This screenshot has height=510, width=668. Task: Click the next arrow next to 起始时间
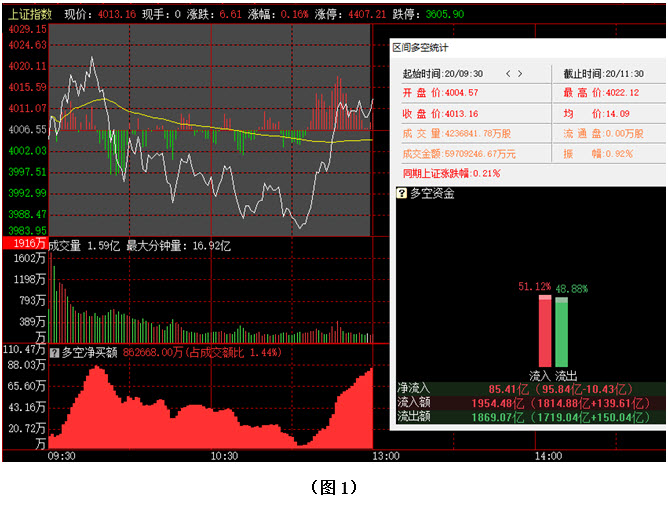[520, 74]
